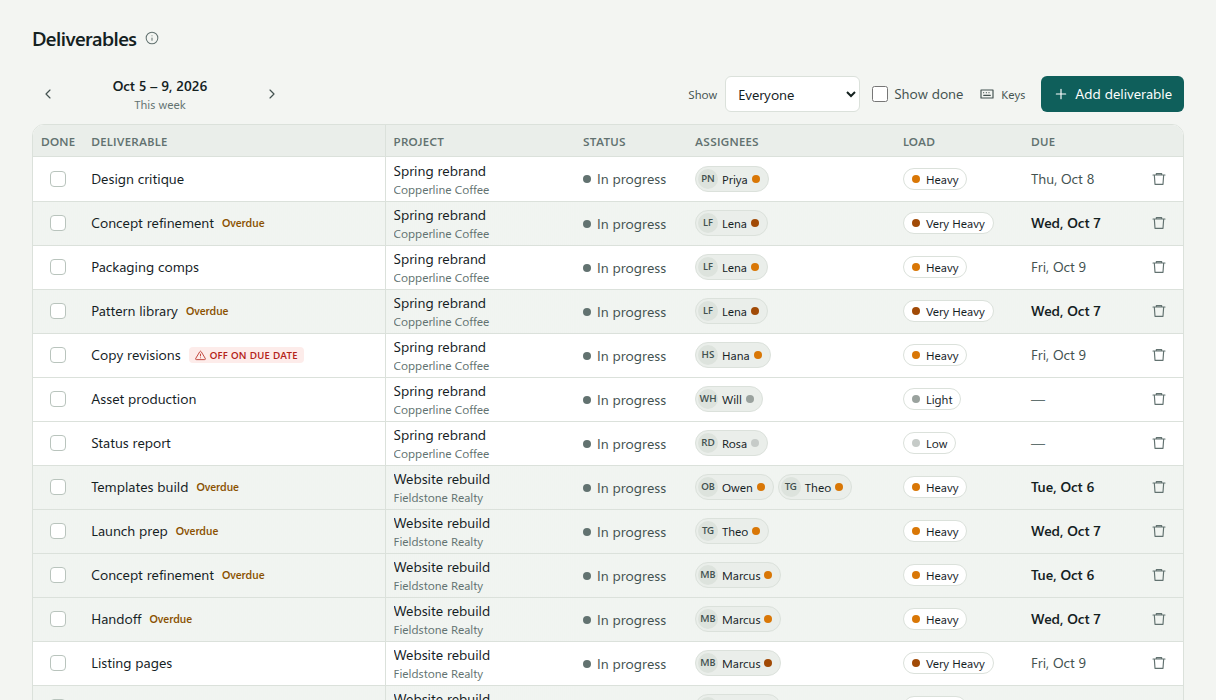Click the empty due date for Asset production

1038,399
